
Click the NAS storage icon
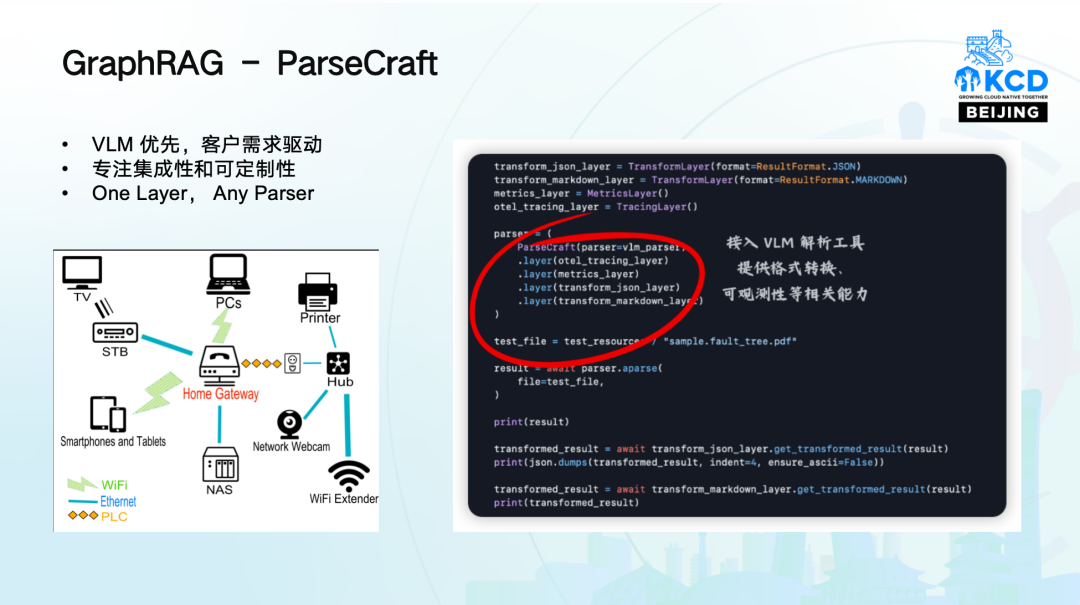220,465
